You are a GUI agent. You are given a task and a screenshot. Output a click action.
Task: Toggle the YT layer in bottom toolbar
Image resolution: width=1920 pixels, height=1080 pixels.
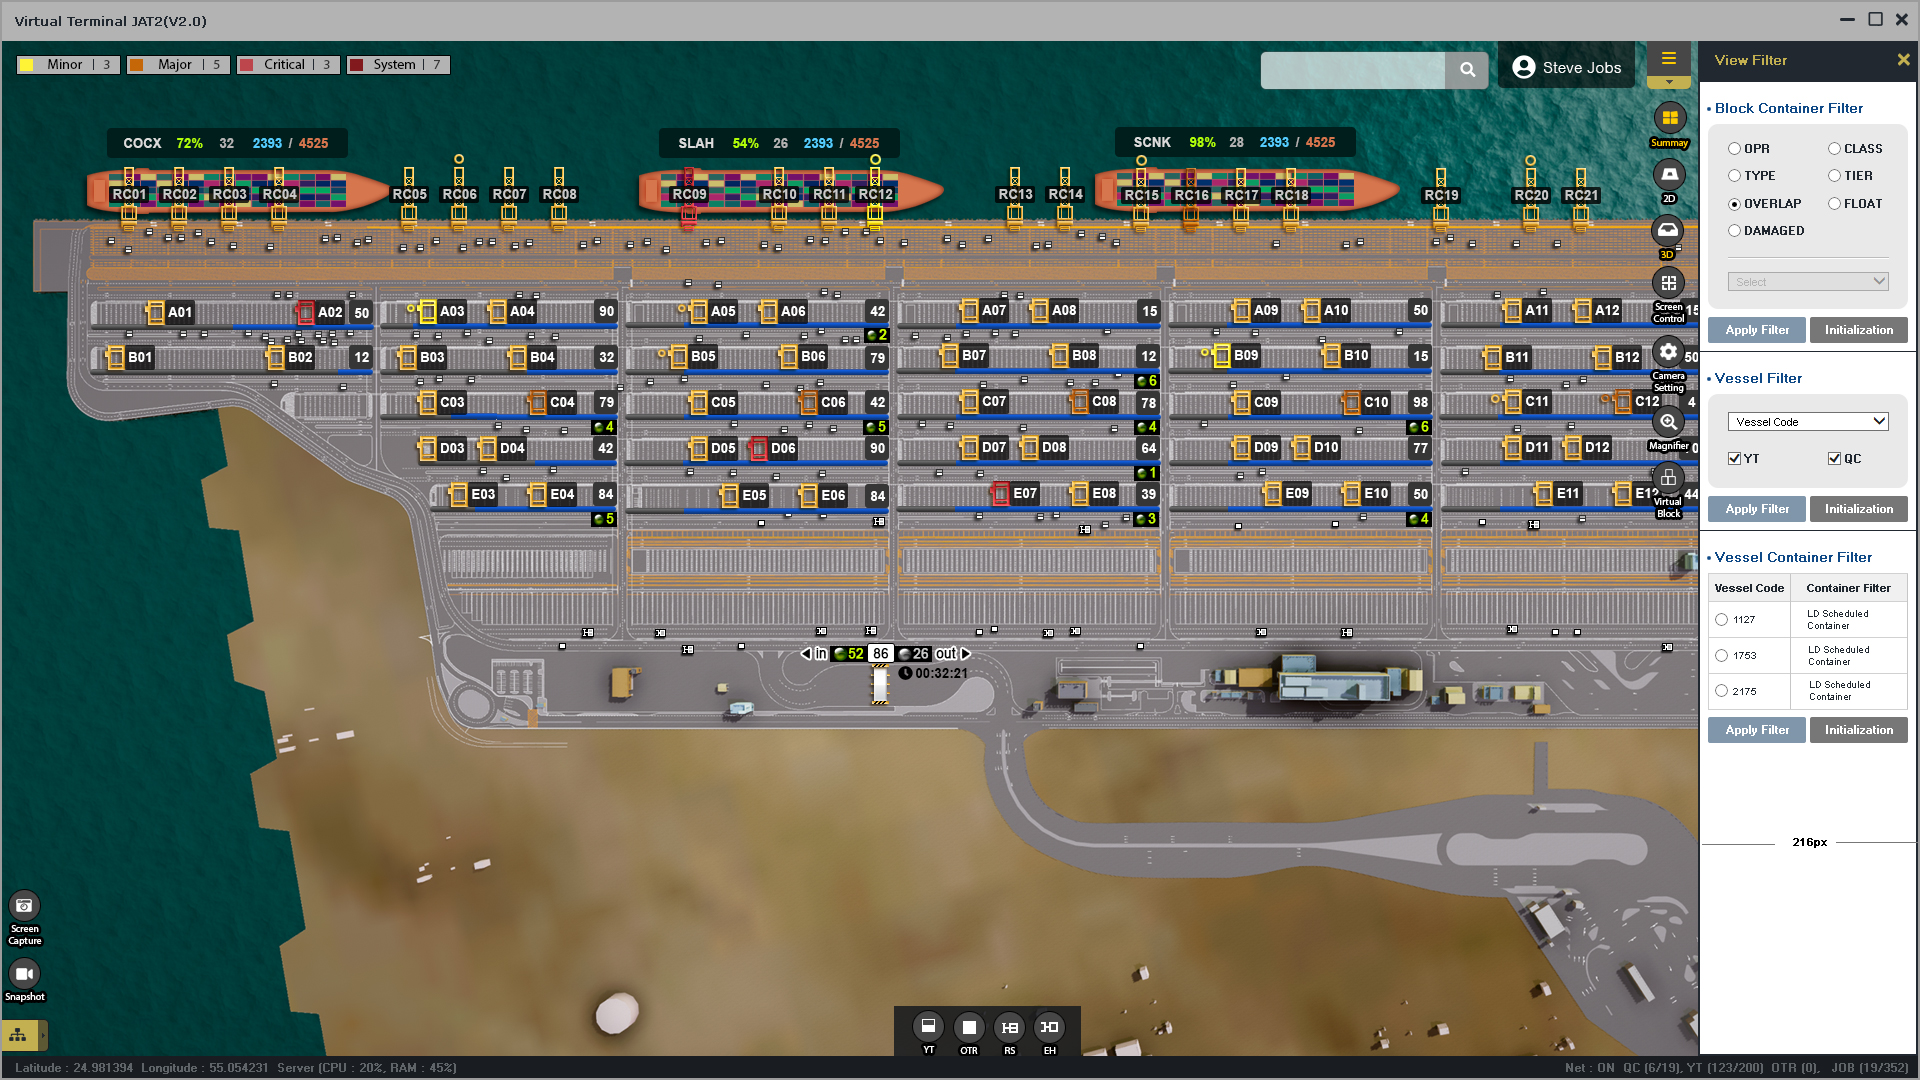[x=928, y=1027]
